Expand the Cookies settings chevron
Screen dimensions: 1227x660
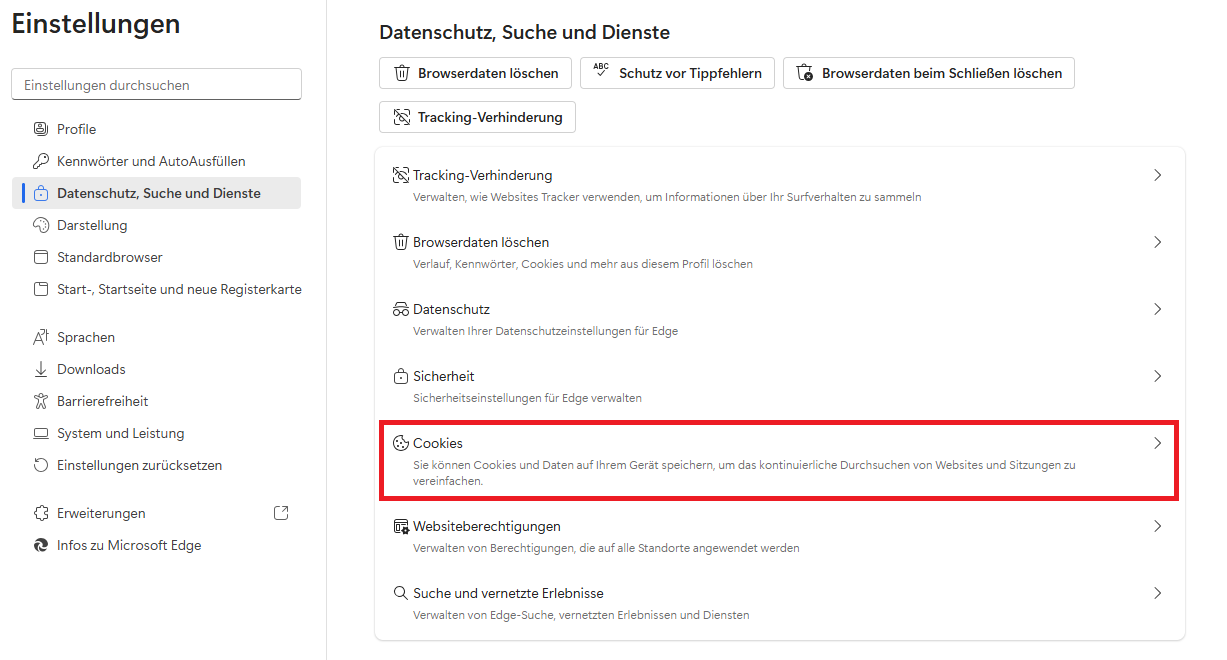1157,443
